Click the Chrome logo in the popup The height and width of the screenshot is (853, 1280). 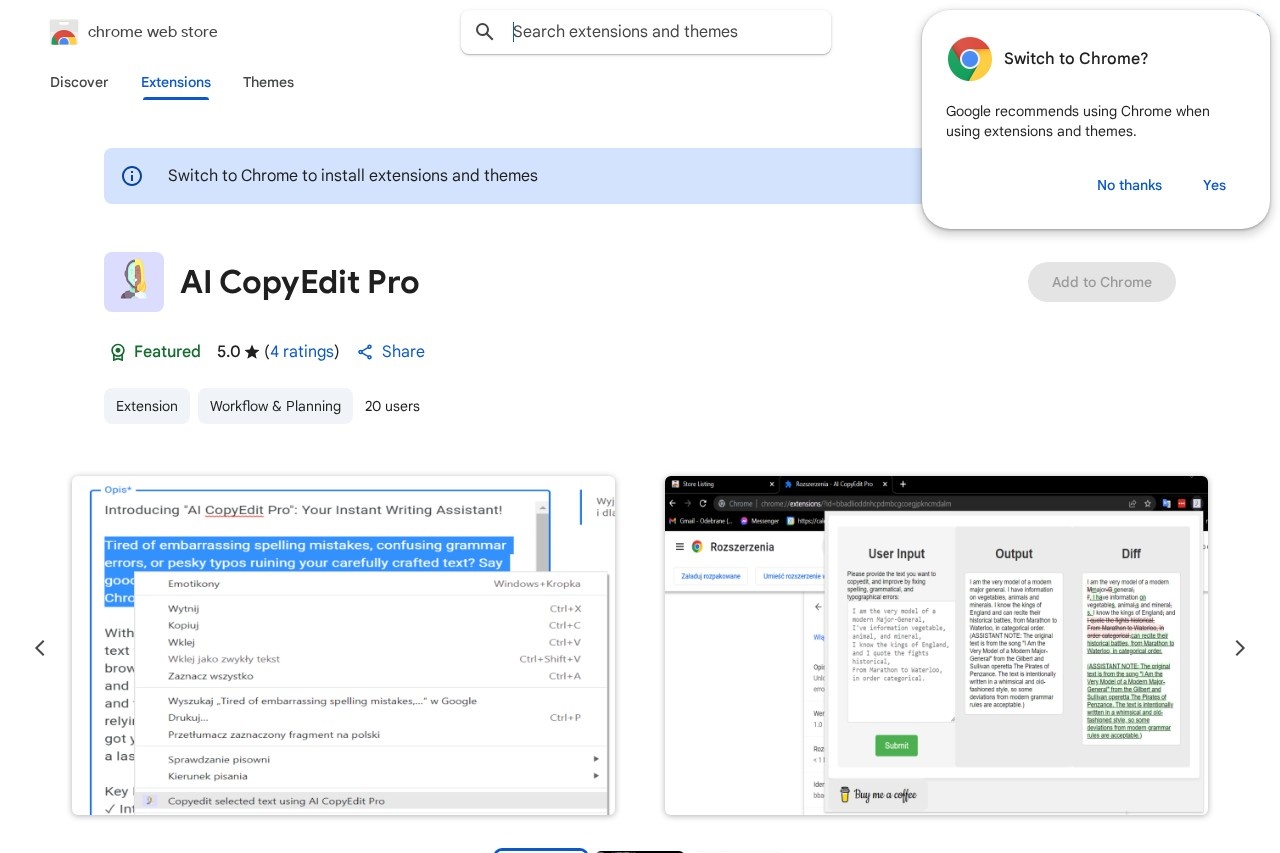[969, 59]
